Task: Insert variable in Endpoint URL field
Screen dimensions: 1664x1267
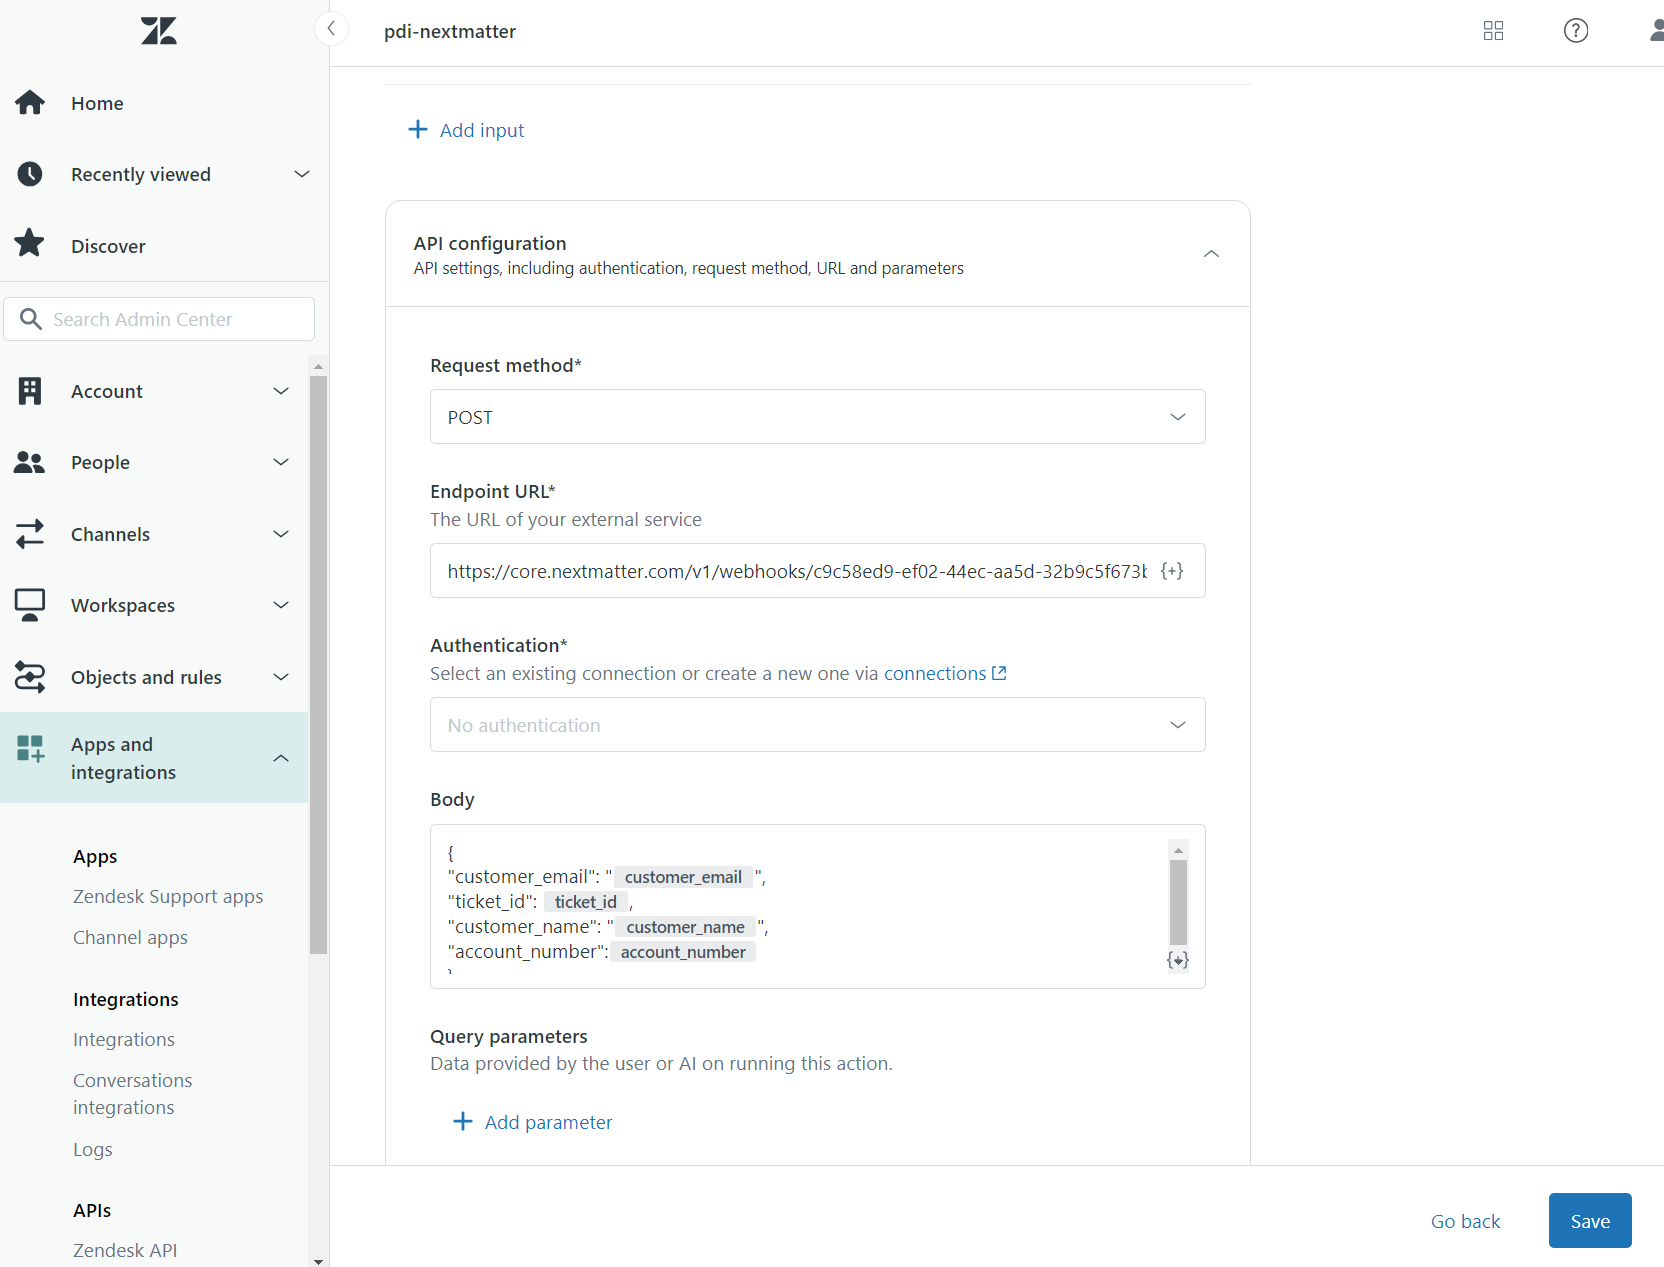Action: [x=1172, y=571]
